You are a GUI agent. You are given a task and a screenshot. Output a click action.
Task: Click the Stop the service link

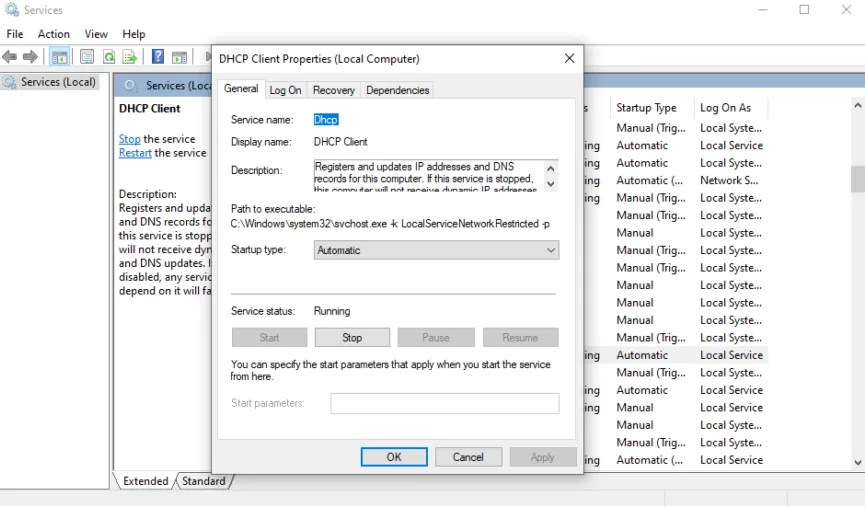coord(130,139)
